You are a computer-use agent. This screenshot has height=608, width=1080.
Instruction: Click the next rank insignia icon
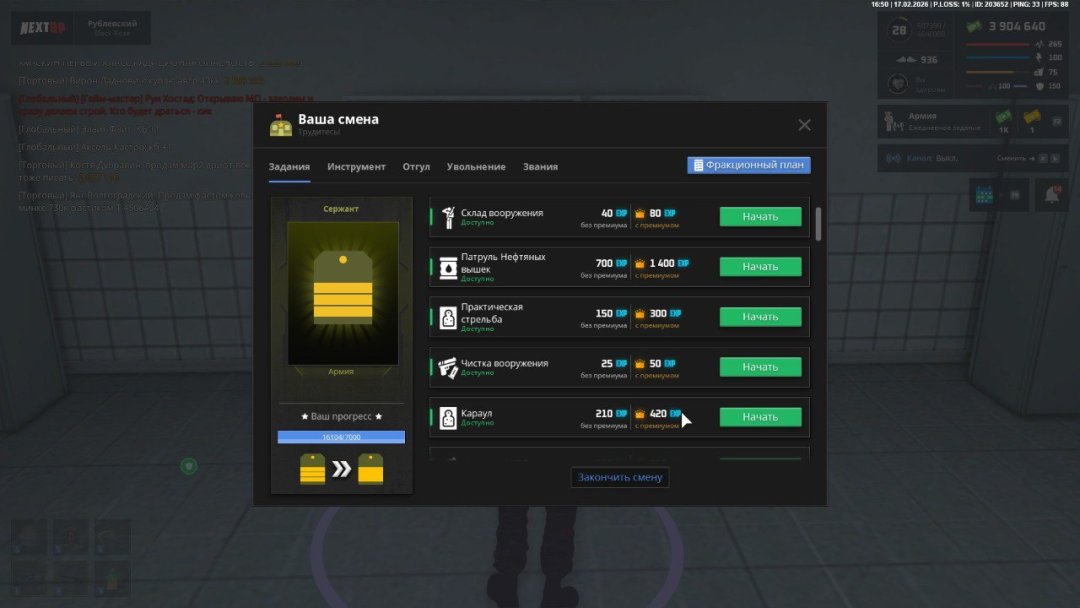coord(372,468)
